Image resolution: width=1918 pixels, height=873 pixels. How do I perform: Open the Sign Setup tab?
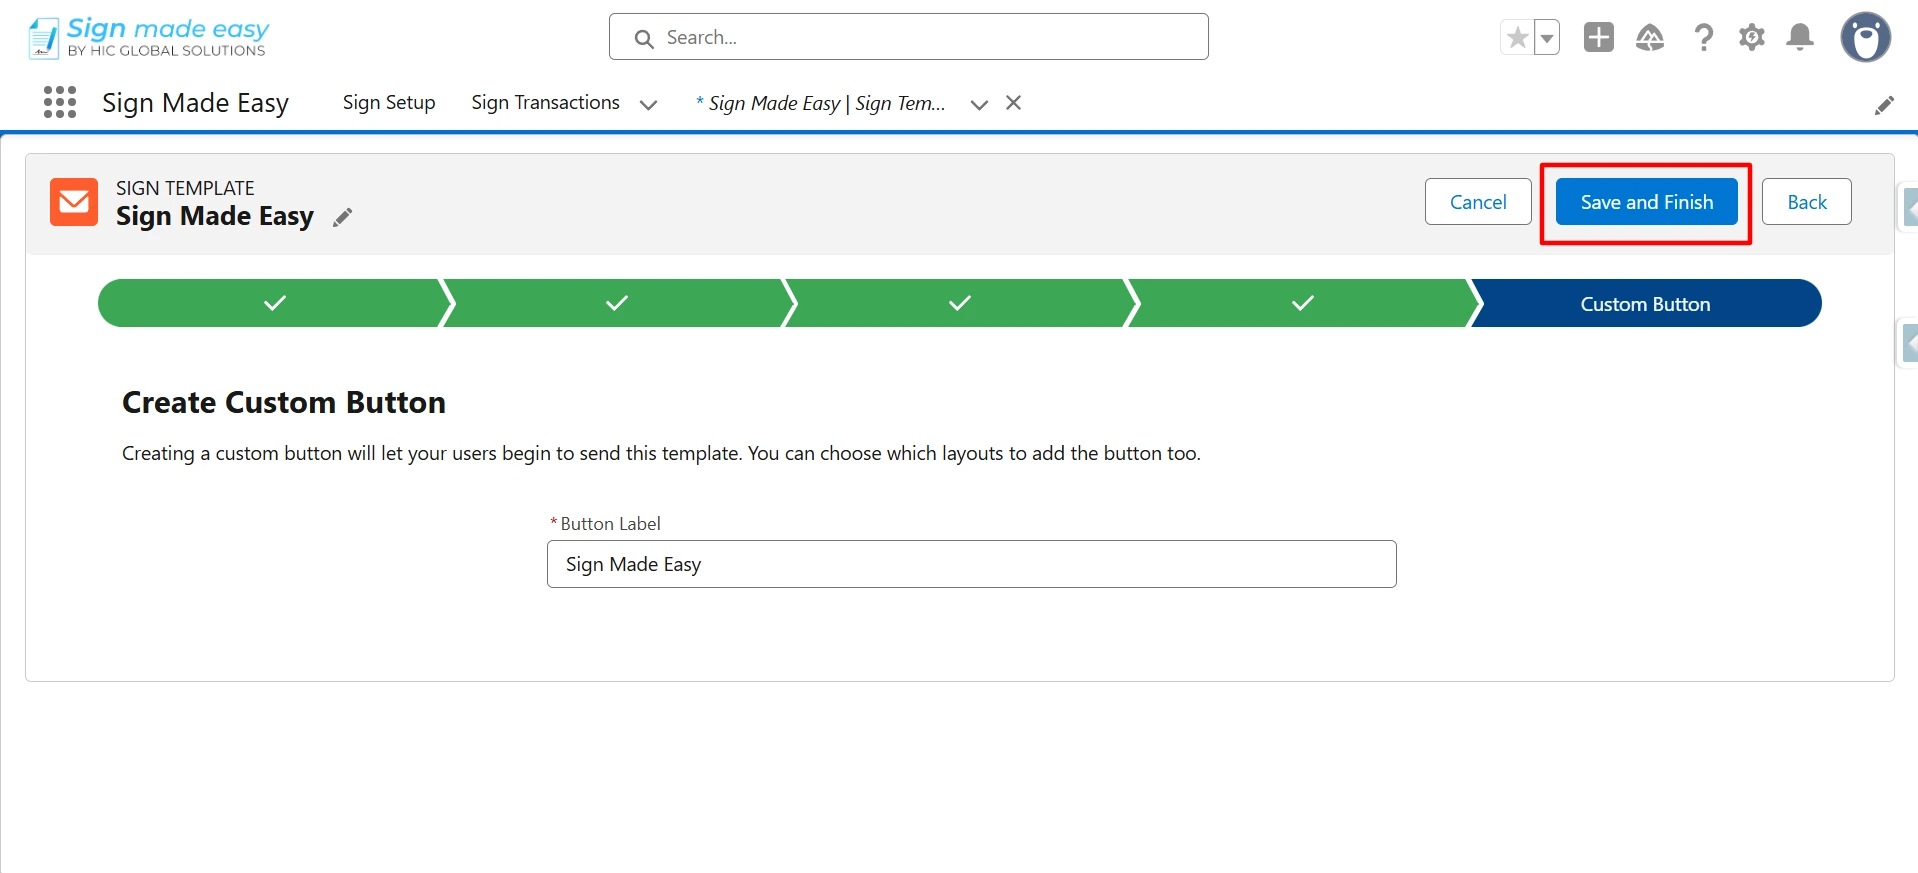click(x=389, y=103)
